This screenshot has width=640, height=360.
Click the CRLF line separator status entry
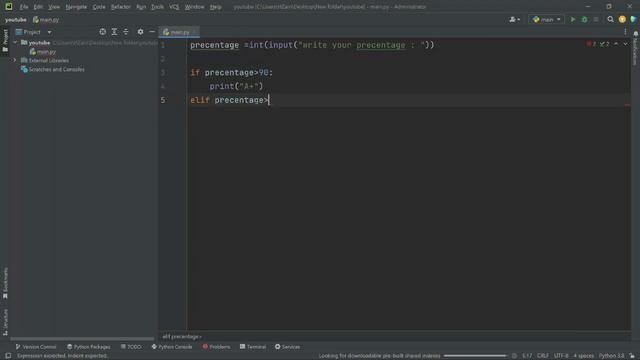click(x=543, y=356)
